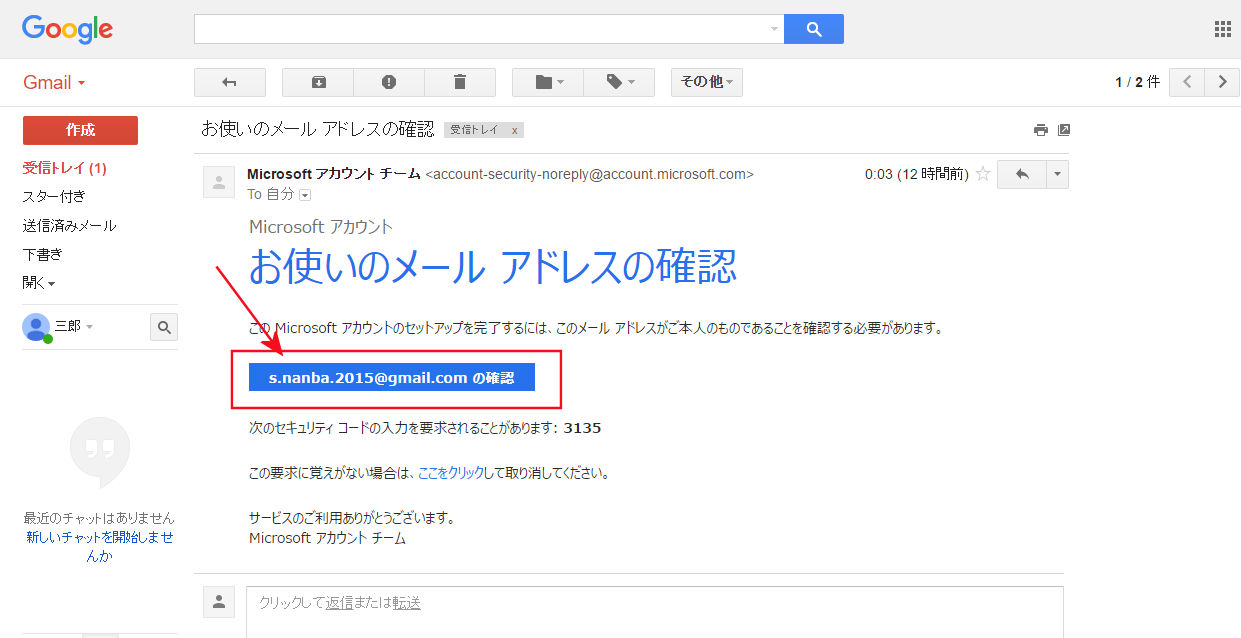Image resolution: width=1241 pixels, height=638 pixels.
Task: Click the sender's avatar picture
Action: coord(219,182)
